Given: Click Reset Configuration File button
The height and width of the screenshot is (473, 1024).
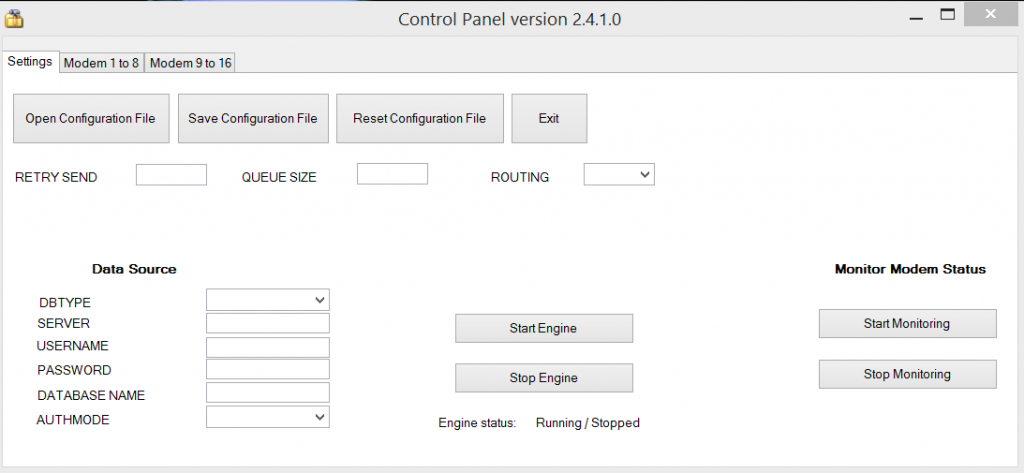Looking at the screenshot, I should pos(419,119).
